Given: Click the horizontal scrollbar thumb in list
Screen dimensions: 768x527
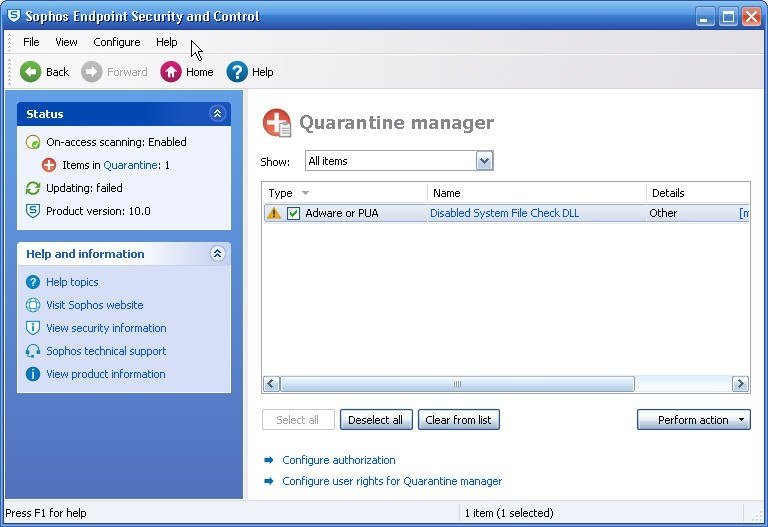Looking at the screenshot, I should pos(457,384).
